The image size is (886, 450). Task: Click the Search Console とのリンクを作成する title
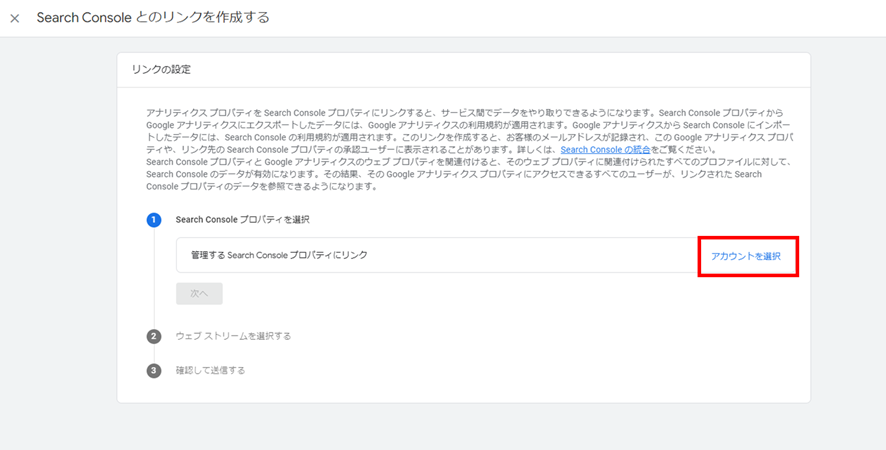tap(153, 18)
